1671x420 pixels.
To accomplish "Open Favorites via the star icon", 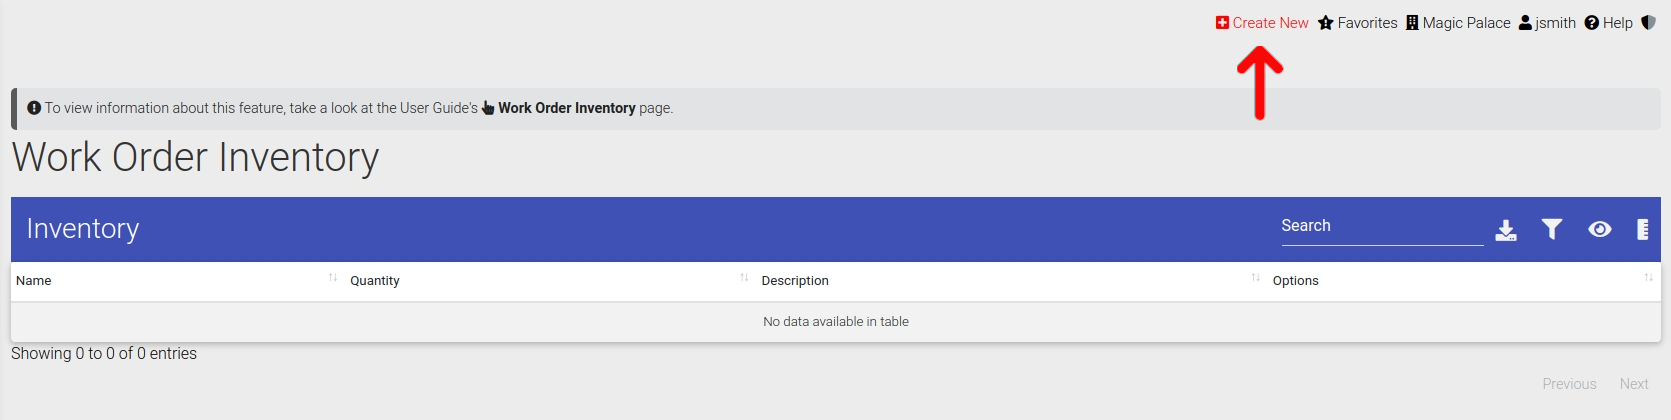I will (1326, 23).
